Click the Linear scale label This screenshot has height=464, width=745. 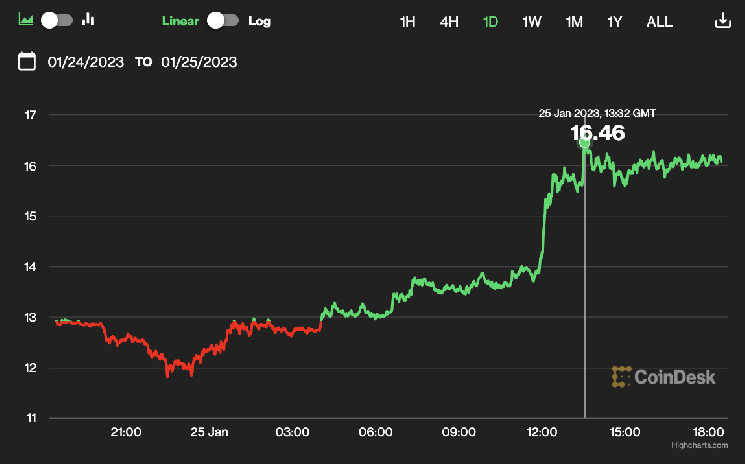pos(181,21)
